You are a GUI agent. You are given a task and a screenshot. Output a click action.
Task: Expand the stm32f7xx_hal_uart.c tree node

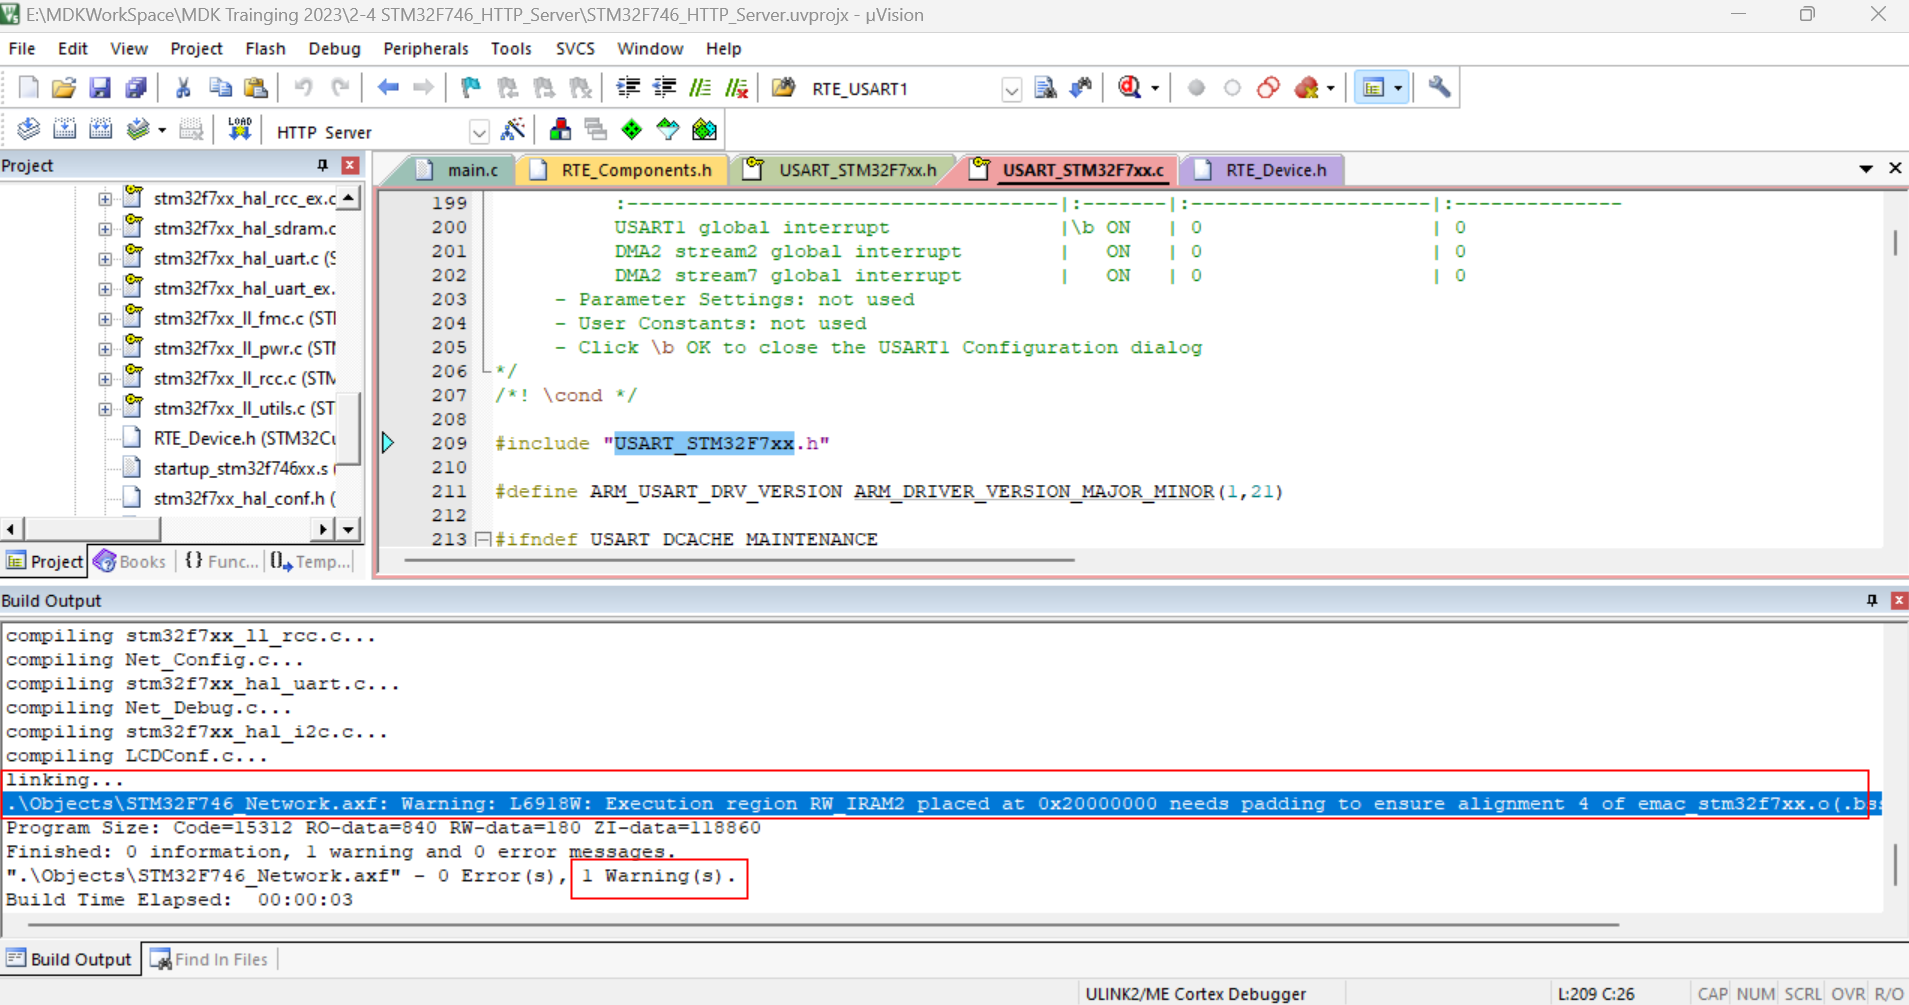(x=105, y=259)
